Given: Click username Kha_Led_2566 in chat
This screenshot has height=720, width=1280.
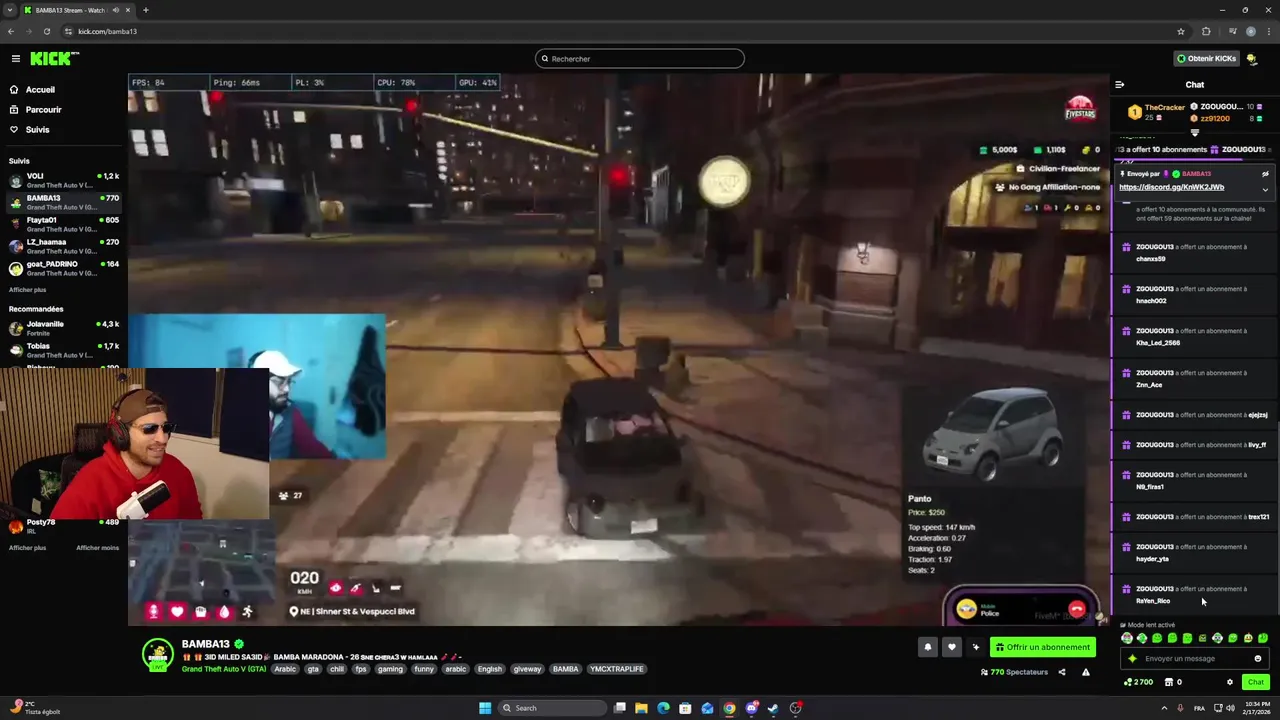Looking at the screenshot, I should (1158, 343).
